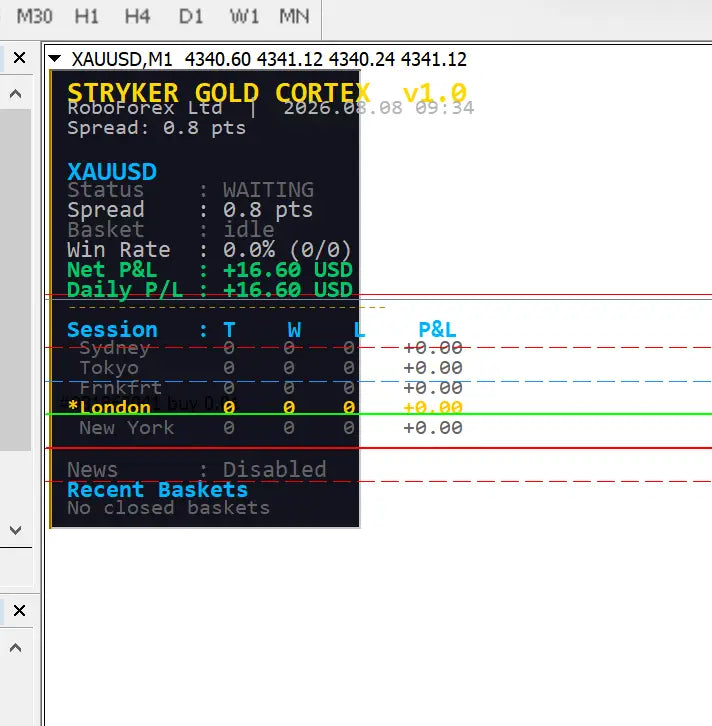Click the No closed baskets message
712x726 pixels.
click(x=169, y=508)
